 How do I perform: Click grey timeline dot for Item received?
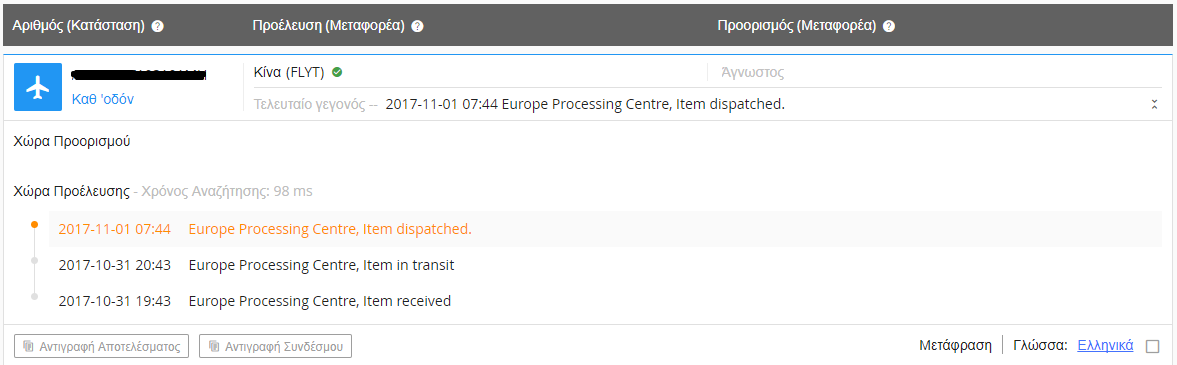coord(34,297)
